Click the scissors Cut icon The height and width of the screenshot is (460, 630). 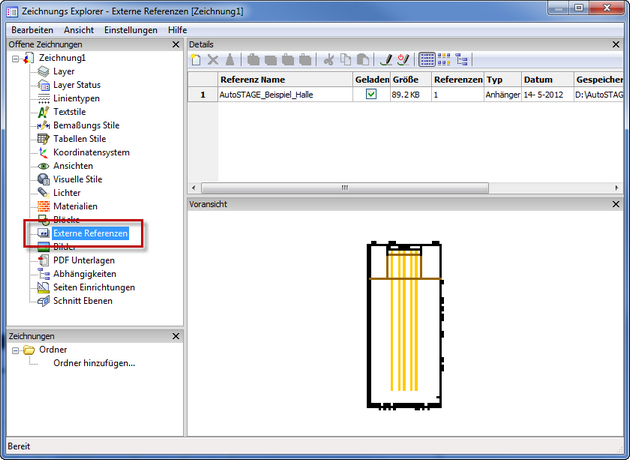click(328, 60)
